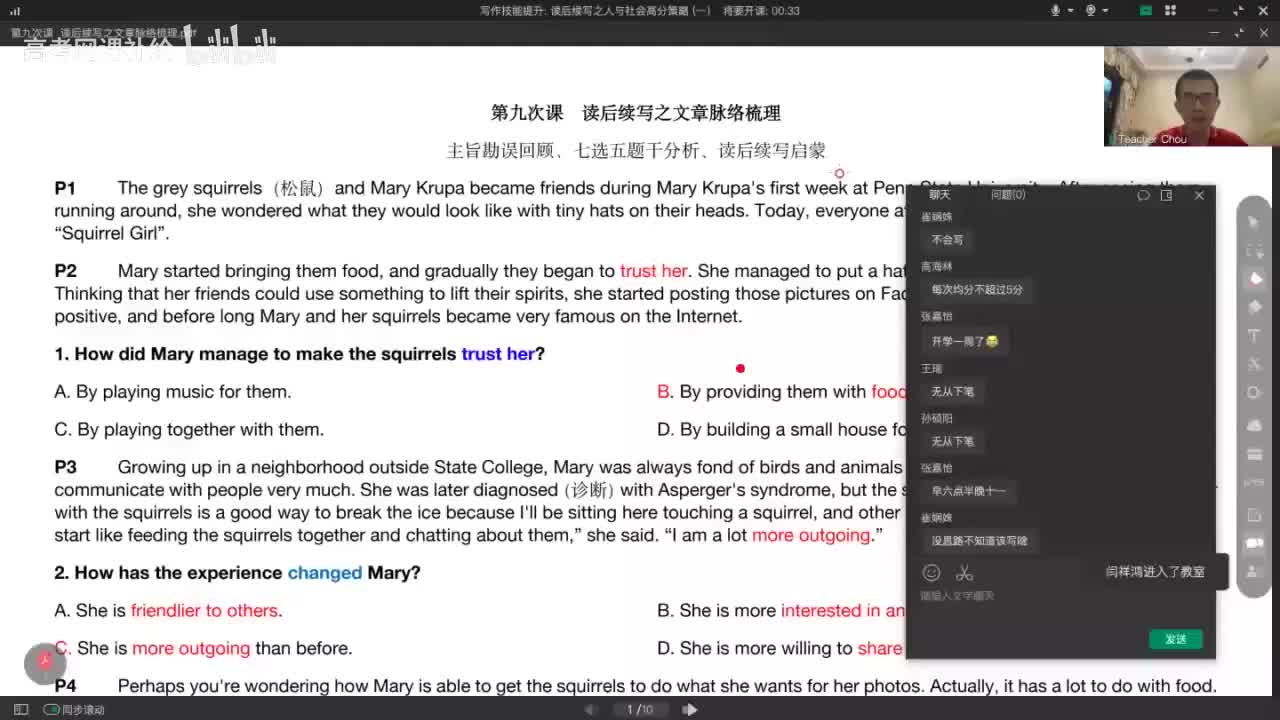Viewport: 1280px width, 720px height.
Task: Send message with the 发送 button
Action: (1176, 639)
